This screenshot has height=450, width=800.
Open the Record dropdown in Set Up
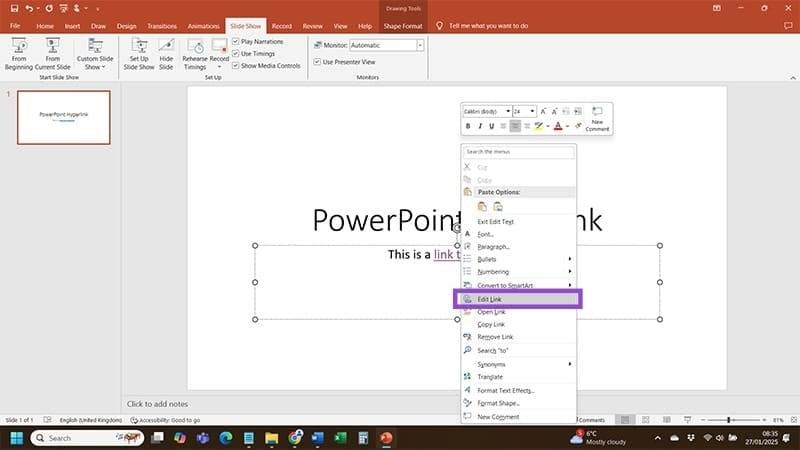[219, 67]
